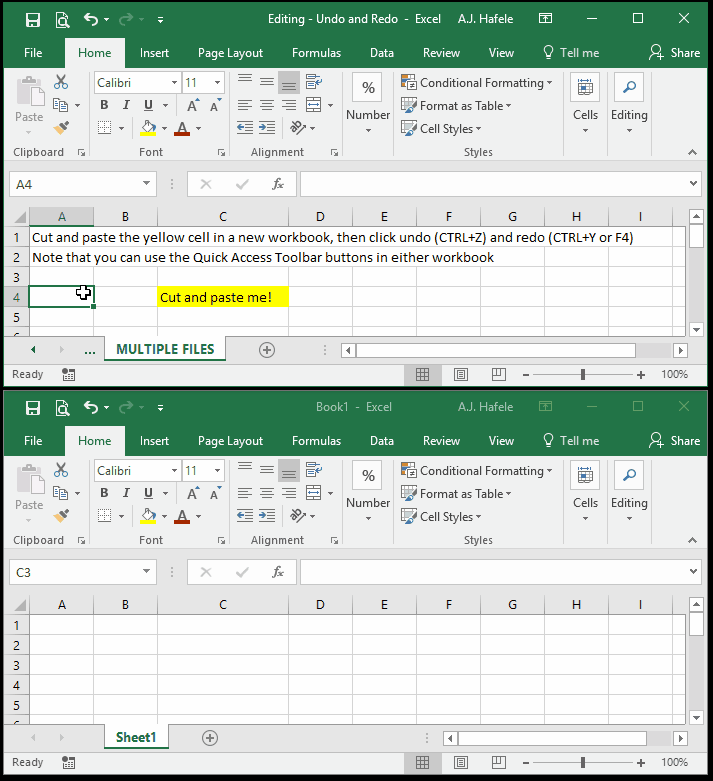
Task: Decrease font size in the top window ribbon
Action: 215,105
